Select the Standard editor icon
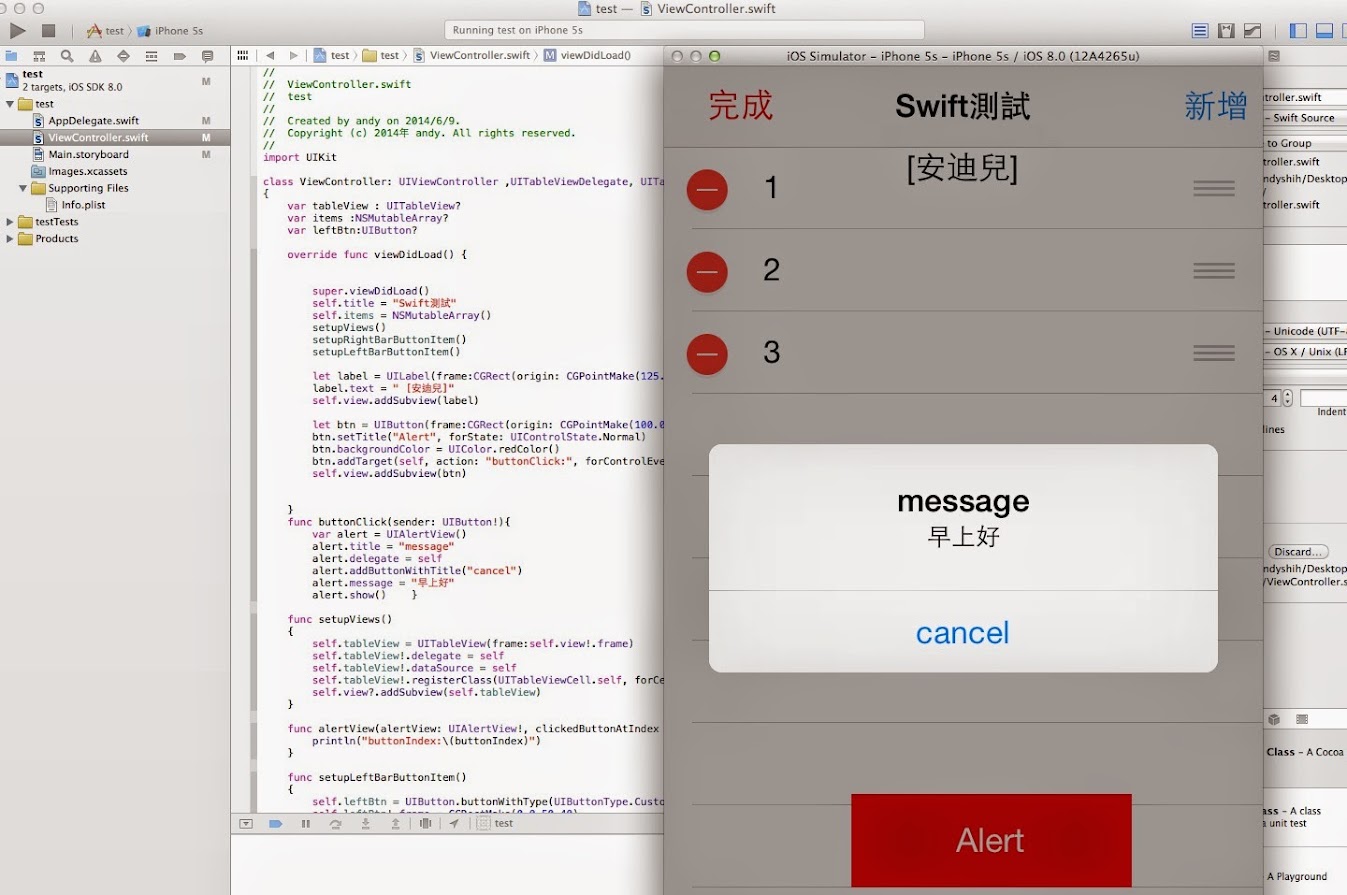1347x895 pixels. 1200,31
